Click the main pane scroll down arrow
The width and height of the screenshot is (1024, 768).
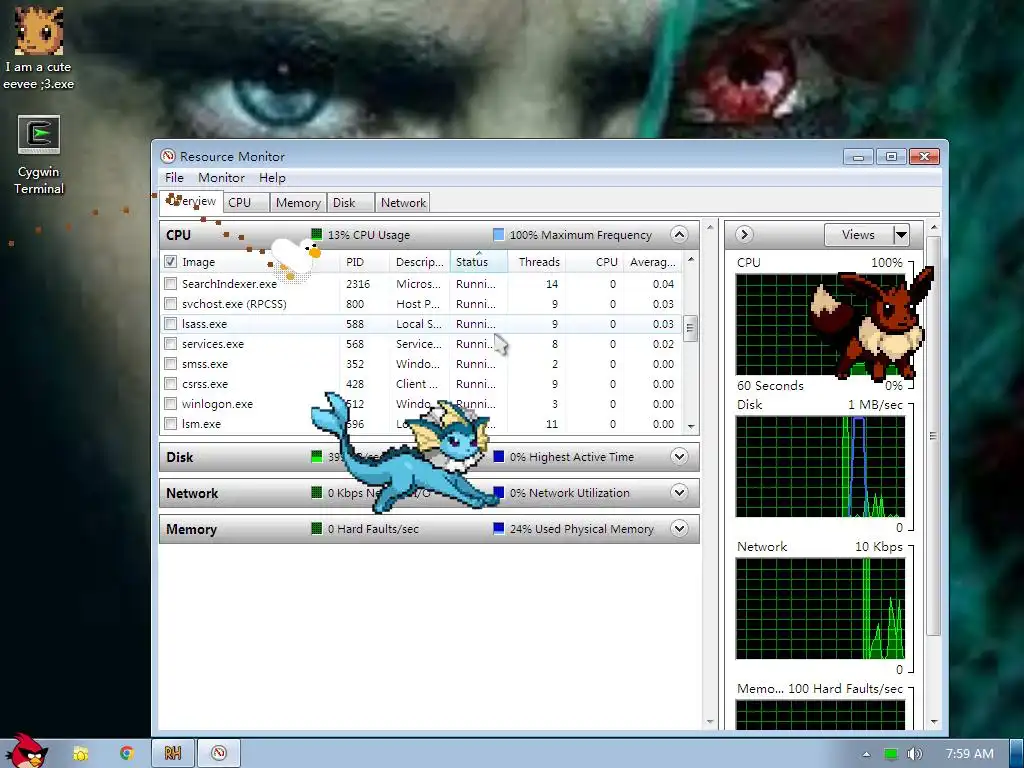[x=710, y=722]
